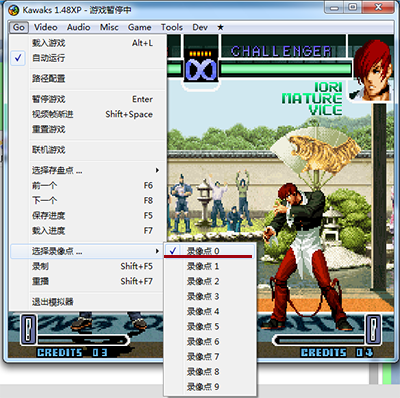Click the star icon in the menu bar
The image size is (400, 398).
click(220, 27)
